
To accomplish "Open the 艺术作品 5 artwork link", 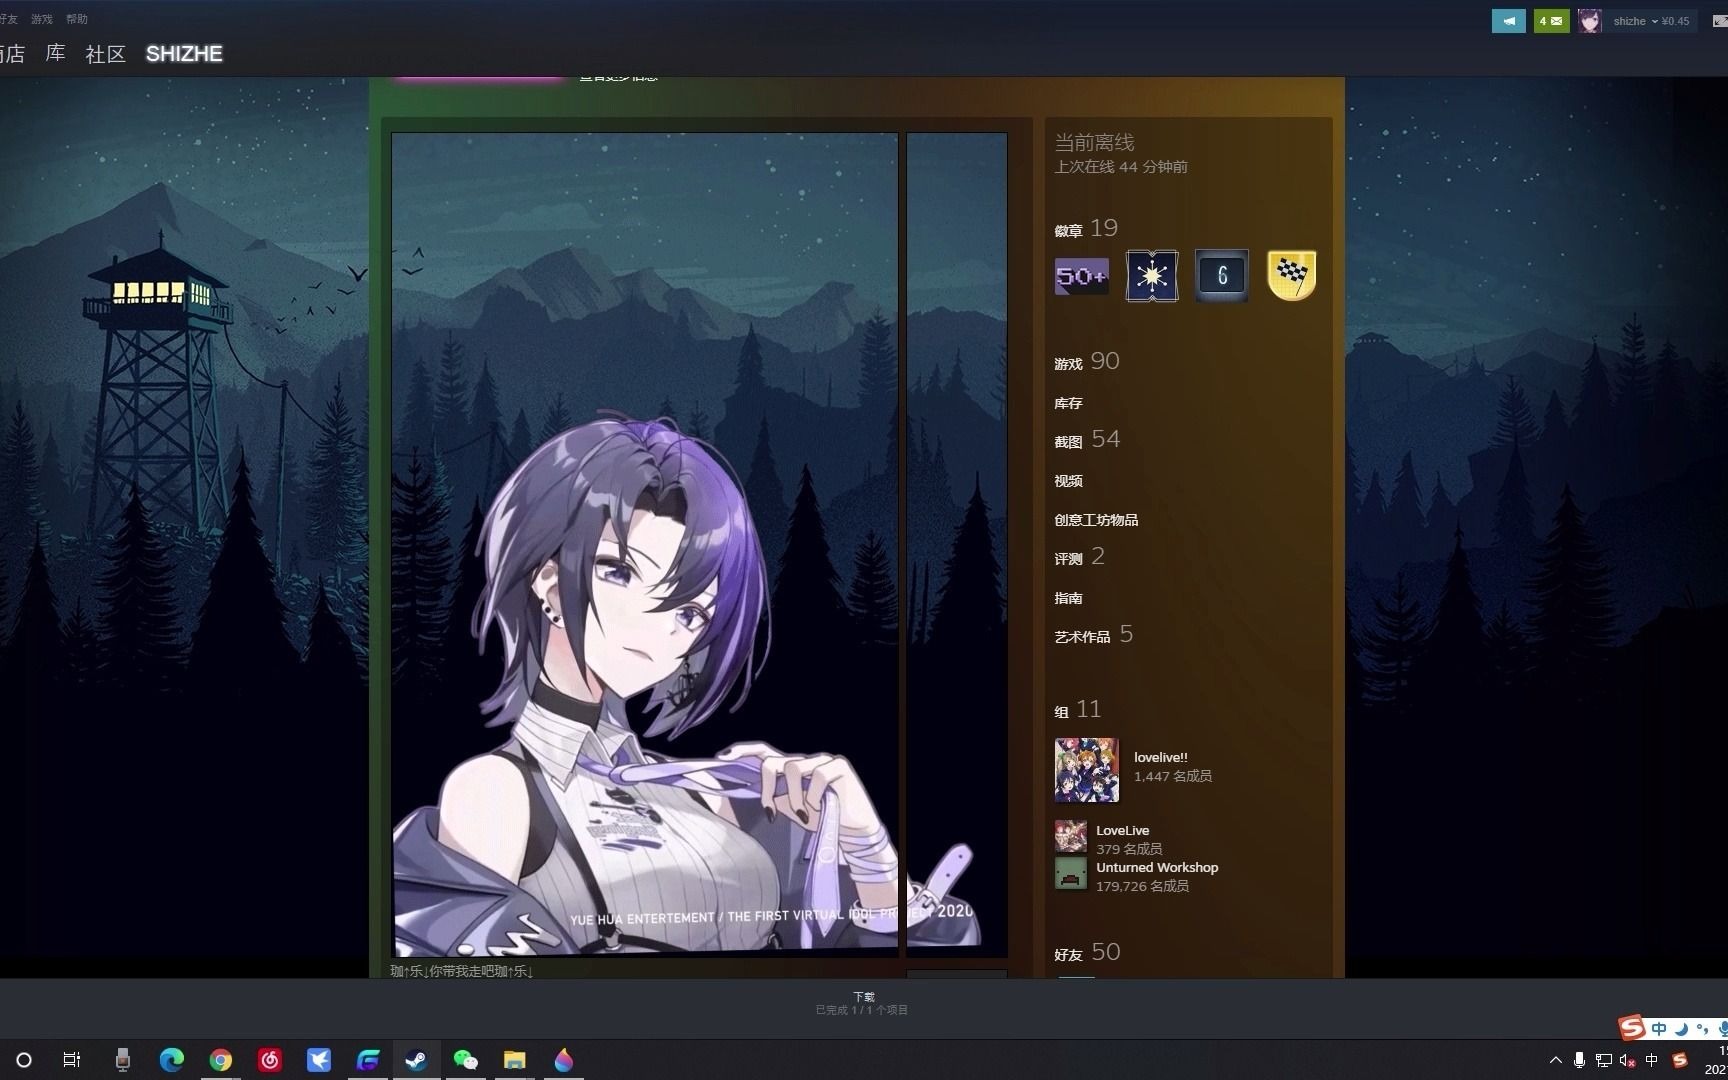I will [x=1094, y=635].
